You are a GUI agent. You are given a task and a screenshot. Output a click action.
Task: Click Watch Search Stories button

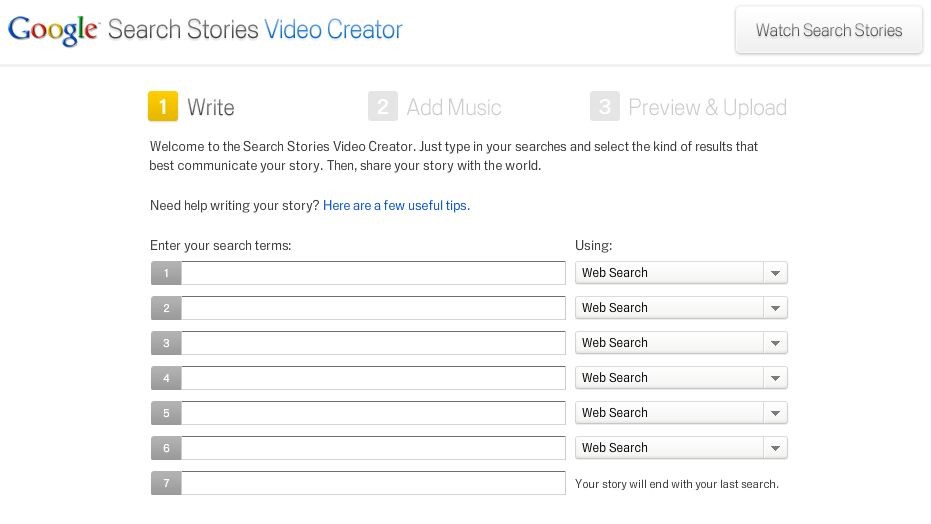point(829,30)
